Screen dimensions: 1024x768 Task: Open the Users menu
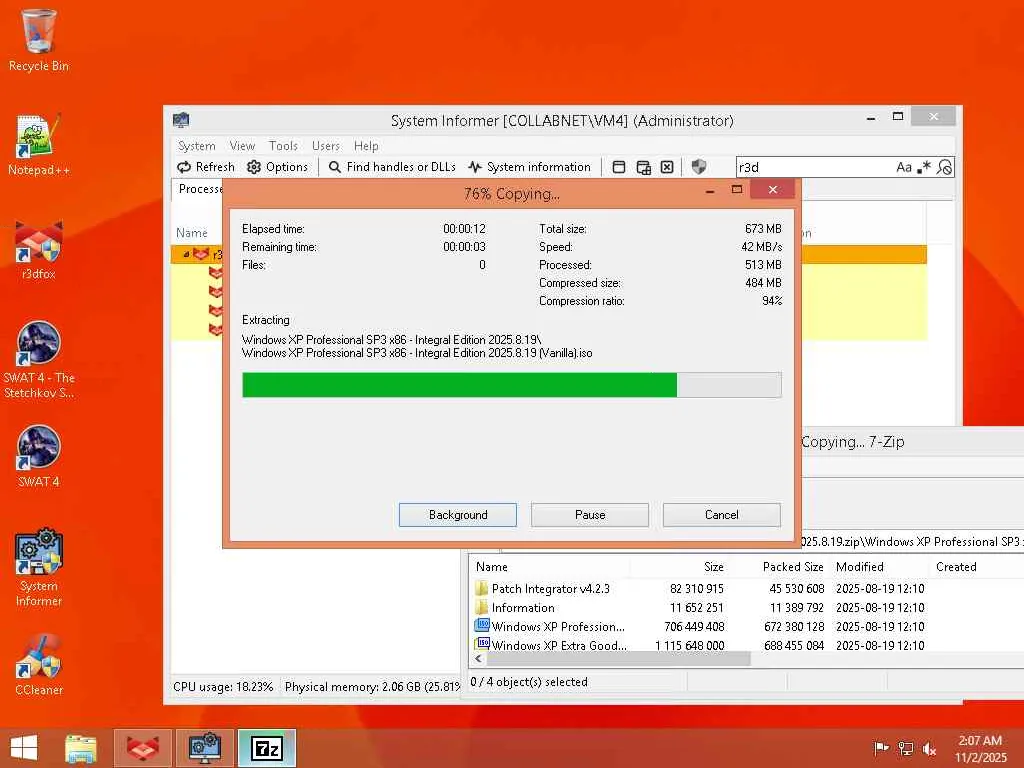click(x=325, y=146)
